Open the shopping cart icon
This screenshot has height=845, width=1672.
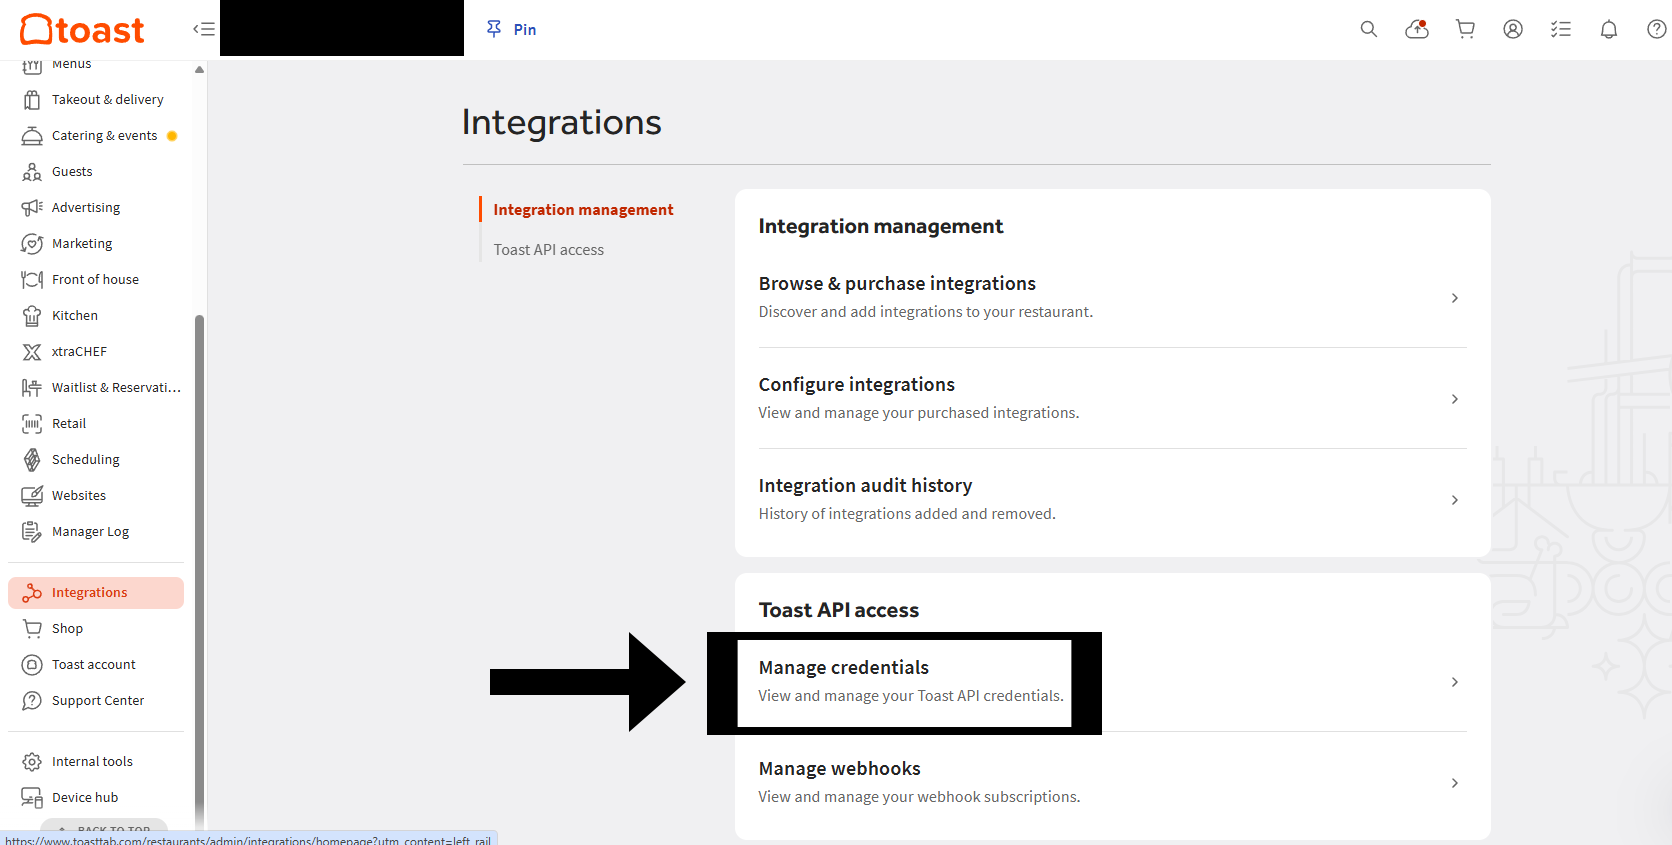1465,29
